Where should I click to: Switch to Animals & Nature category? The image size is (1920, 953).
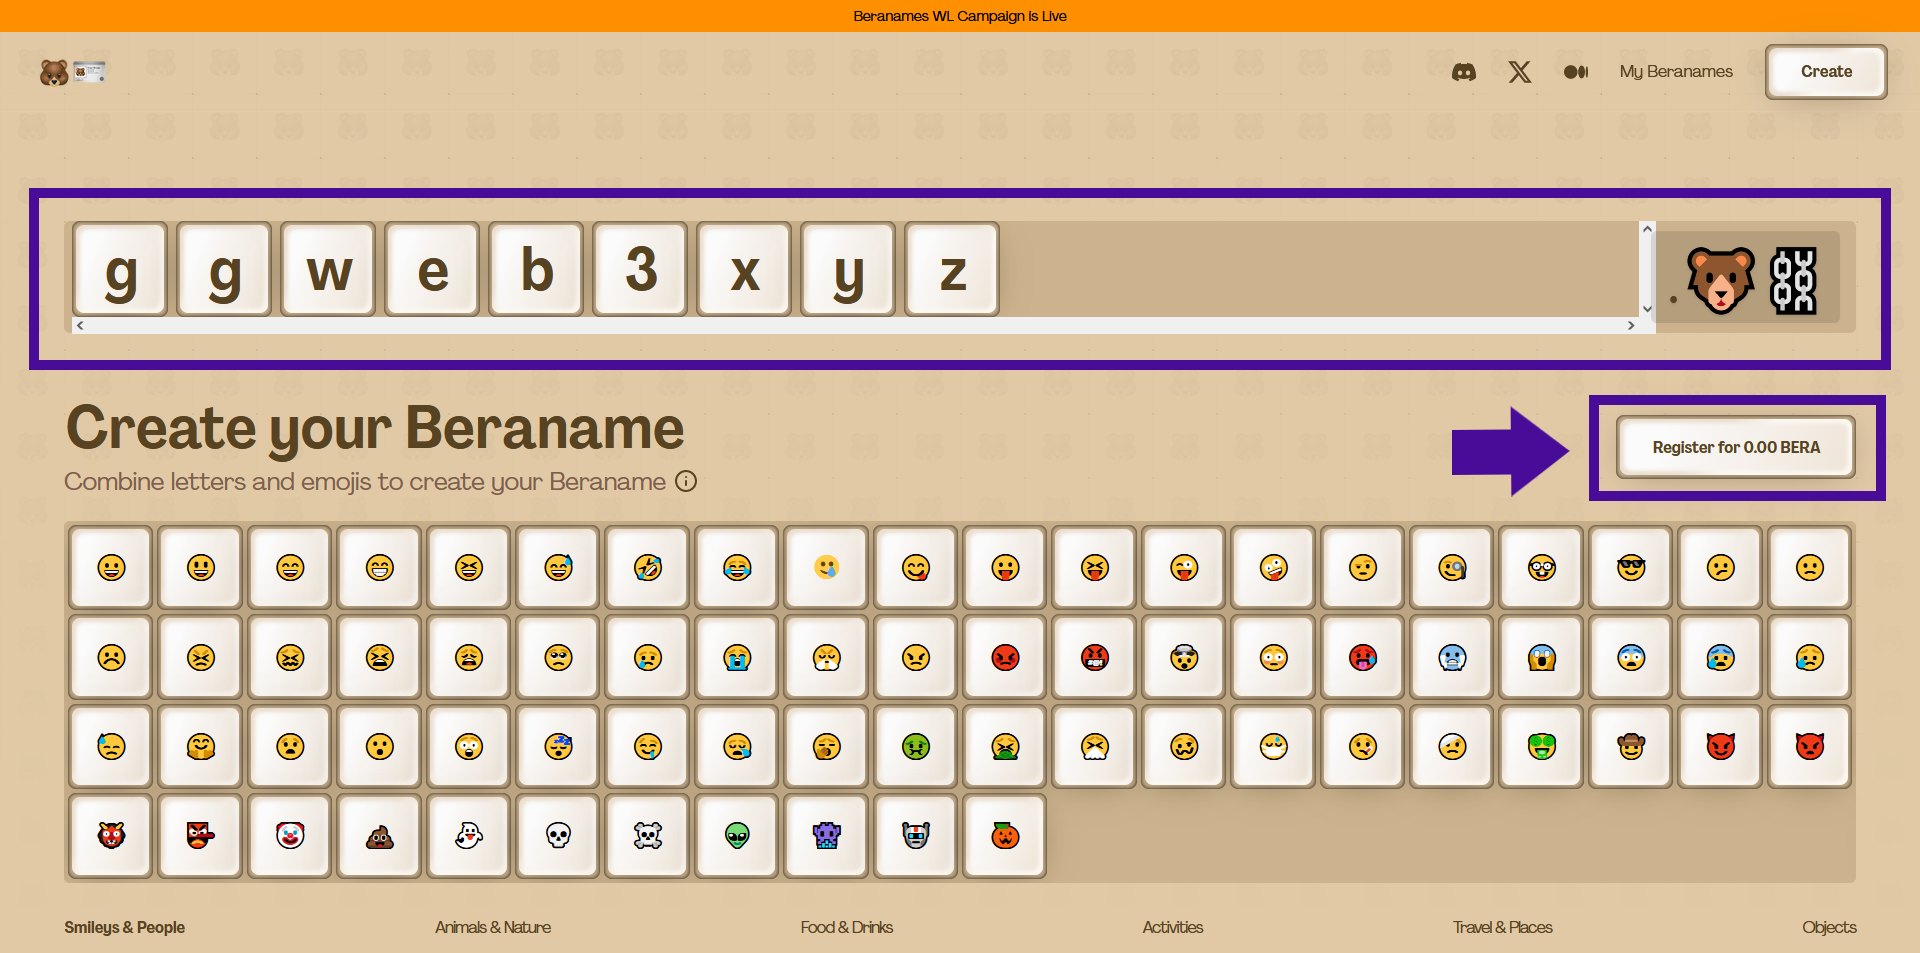point(493,927)
